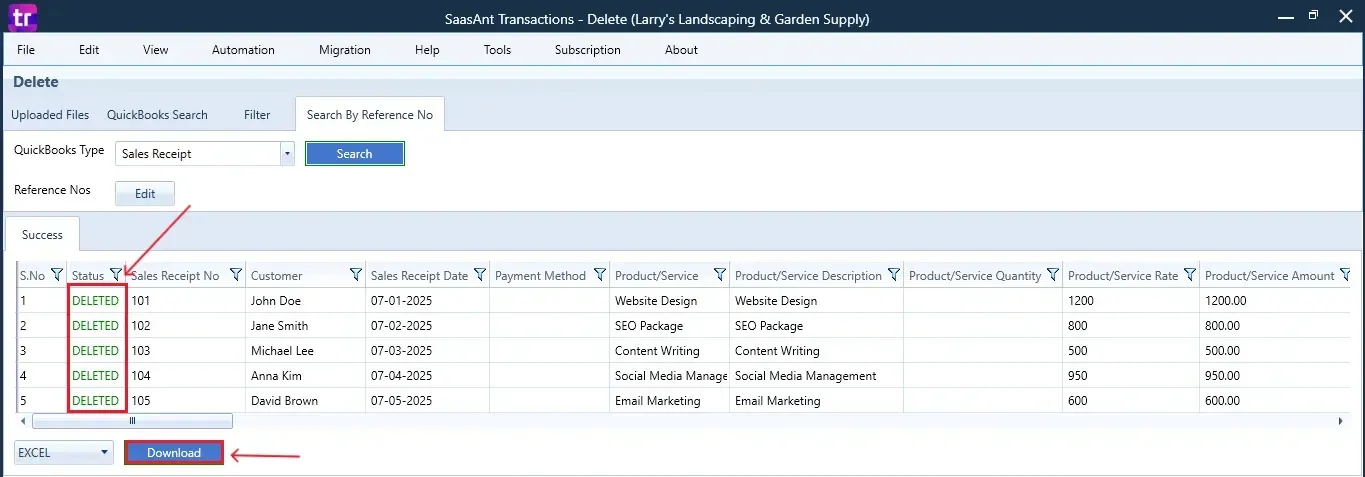Open filter icon on Payment Method column

[x=600, y=275]
